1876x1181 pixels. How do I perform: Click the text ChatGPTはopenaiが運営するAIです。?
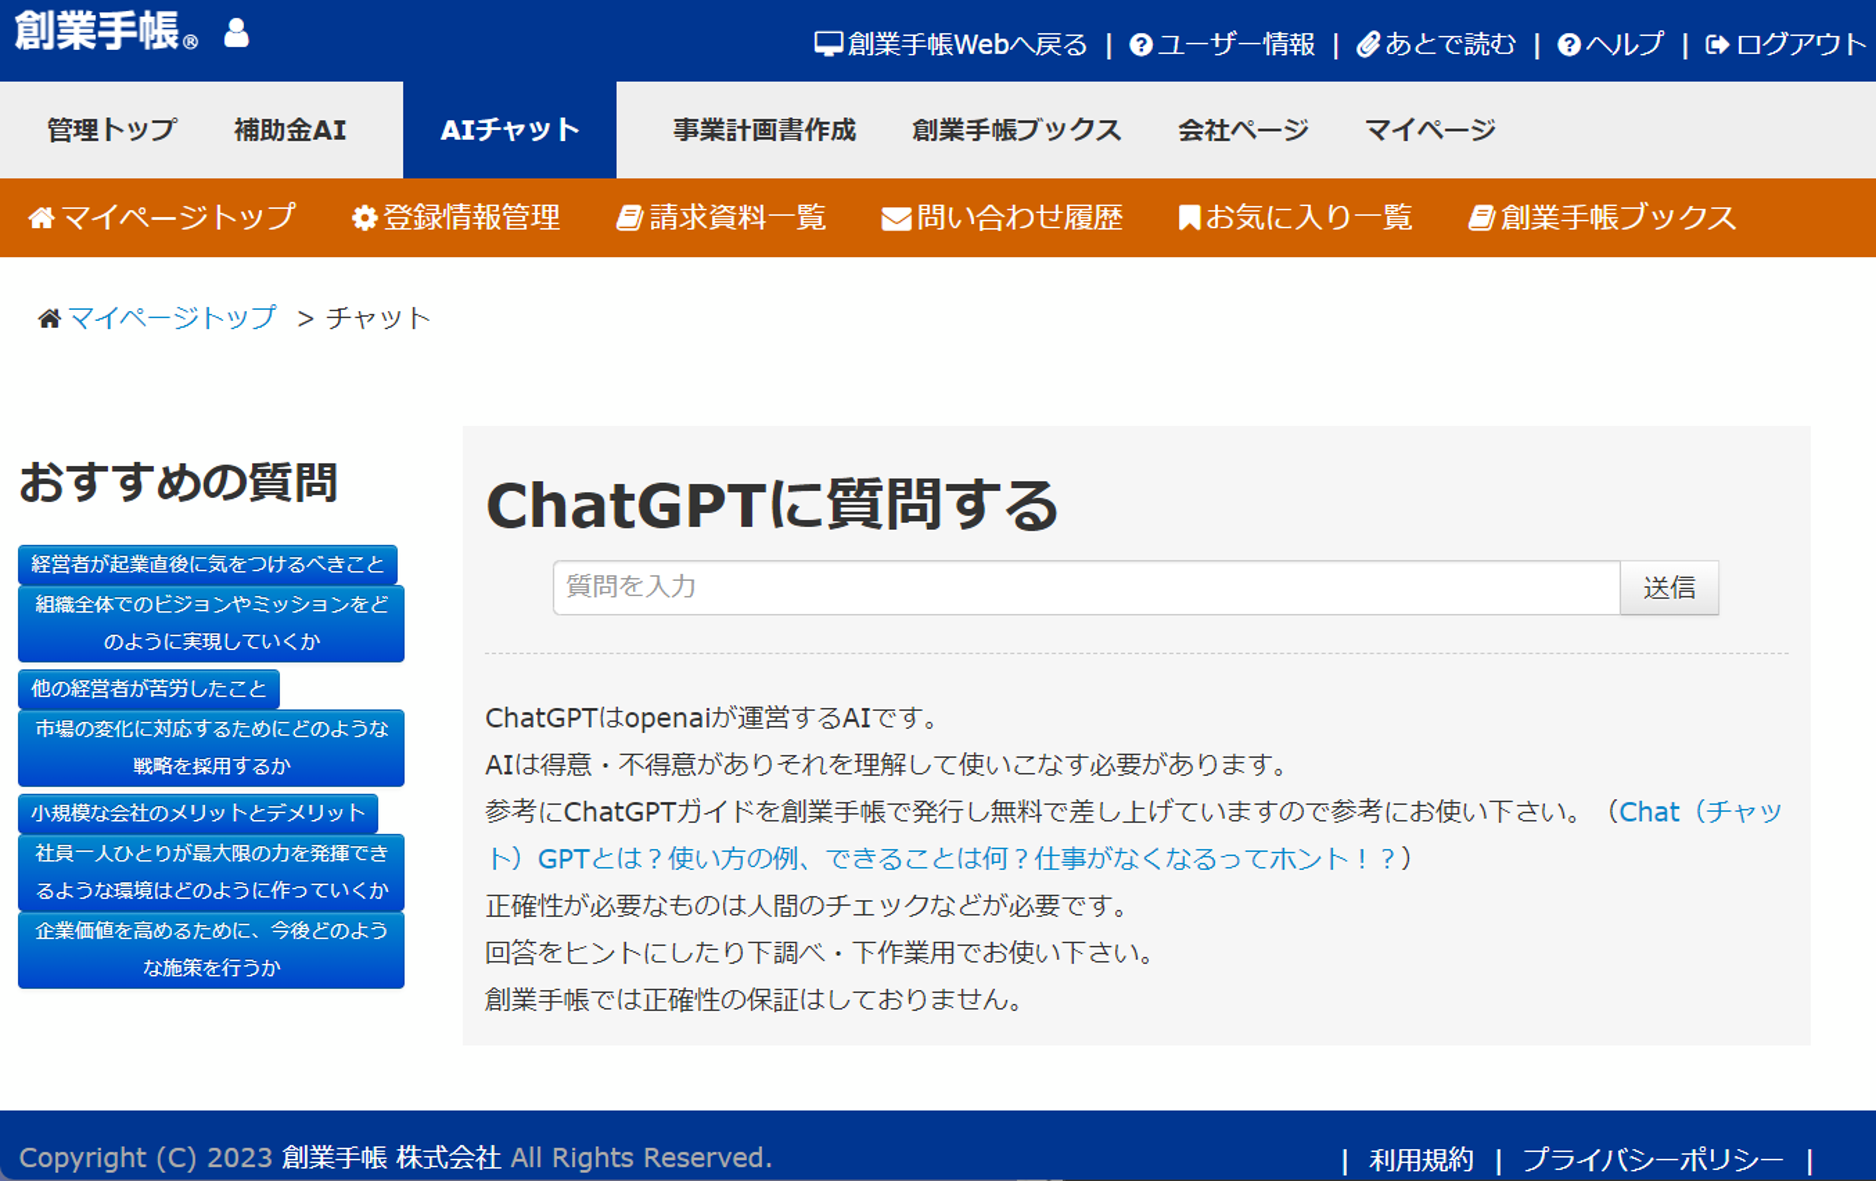714,718
